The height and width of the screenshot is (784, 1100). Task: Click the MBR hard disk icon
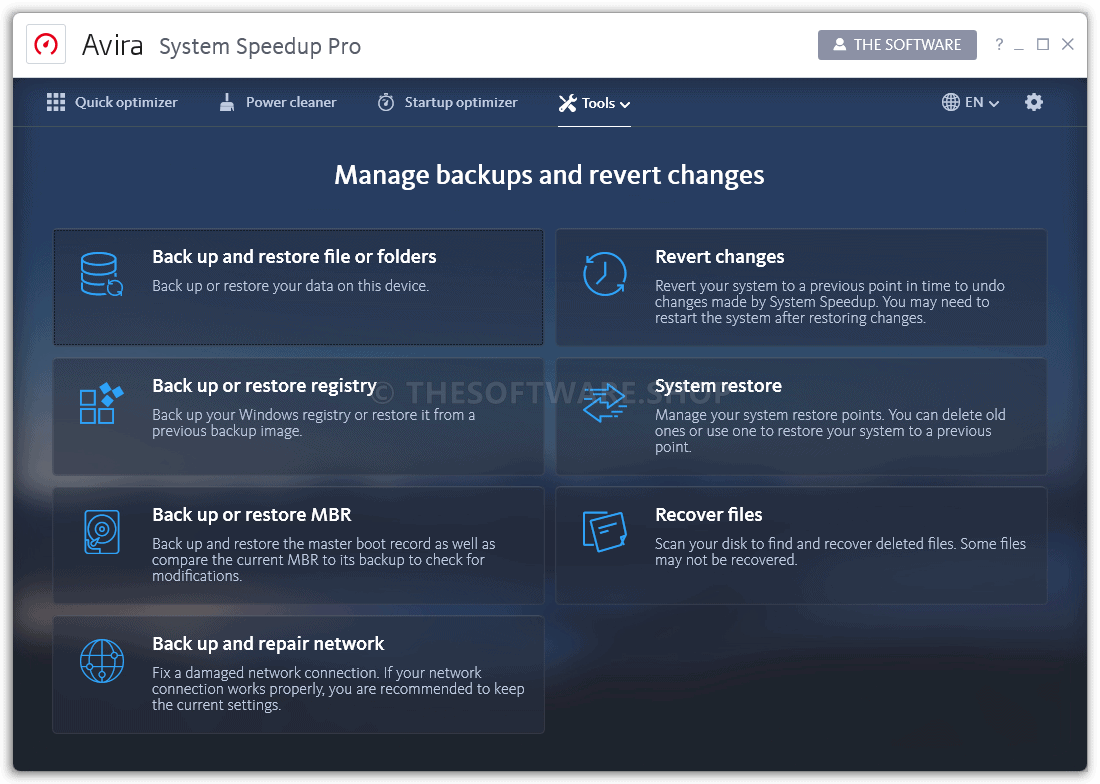tap(102, 532)
